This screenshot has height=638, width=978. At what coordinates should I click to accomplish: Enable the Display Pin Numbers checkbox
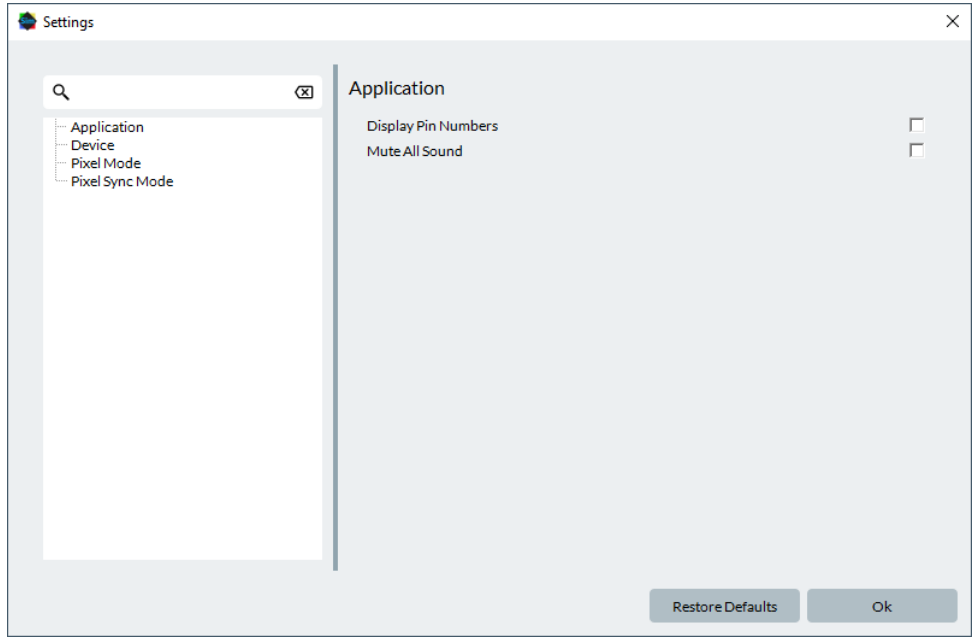tap(916, 125)
